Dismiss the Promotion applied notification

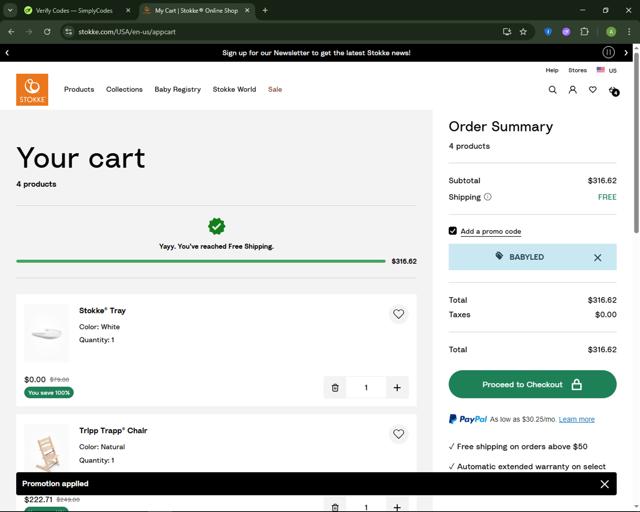(604, 484)
